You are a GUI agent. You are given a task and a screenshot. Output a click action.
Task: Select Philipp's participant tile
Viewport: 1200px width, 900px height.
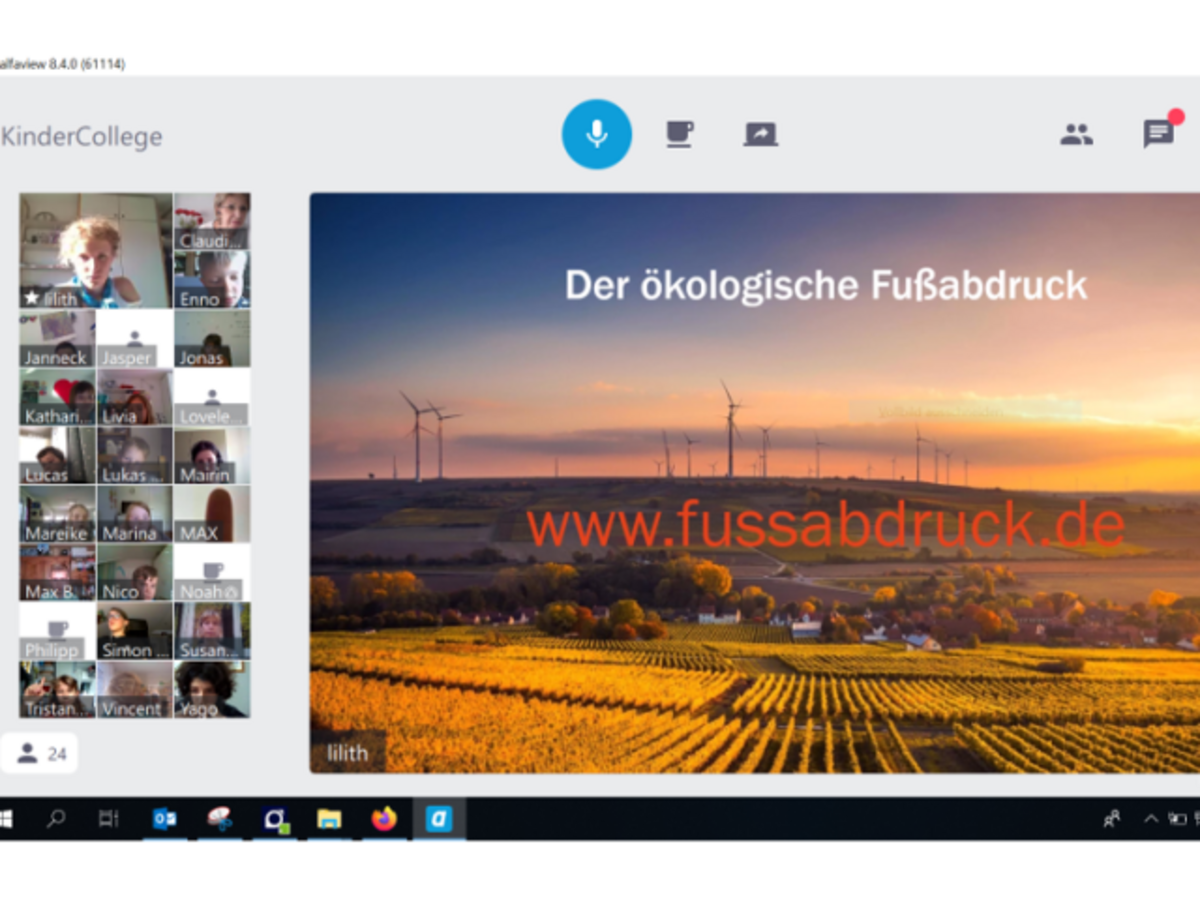tap(57, 632)
